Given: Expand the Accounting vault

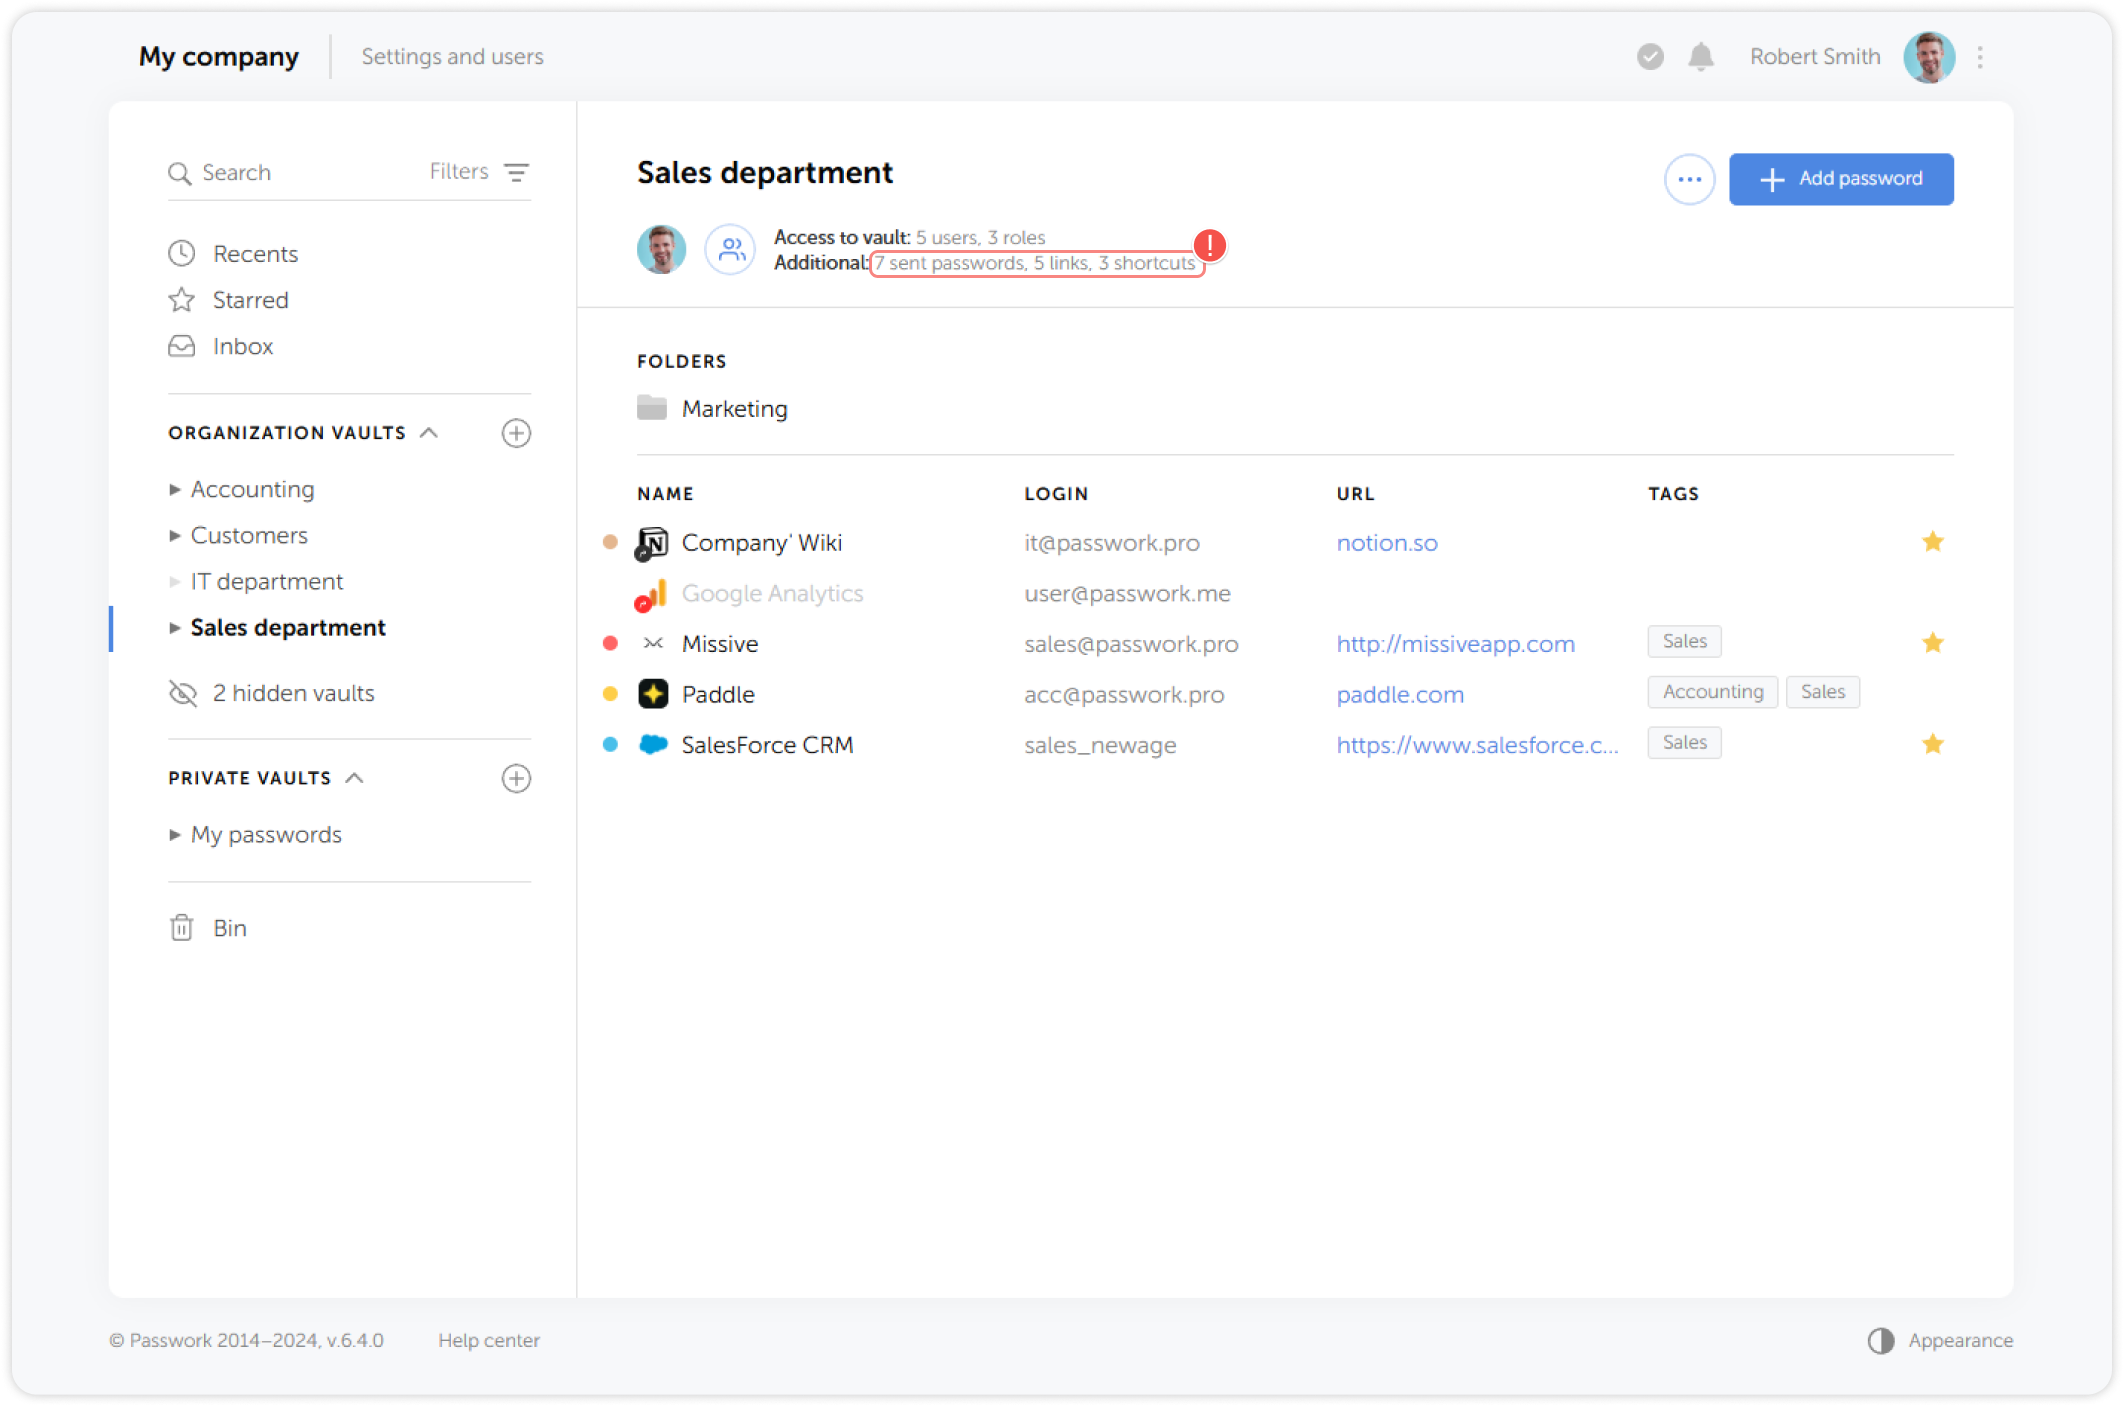Looking at the screenshot, I should click(x=175, y=489).
